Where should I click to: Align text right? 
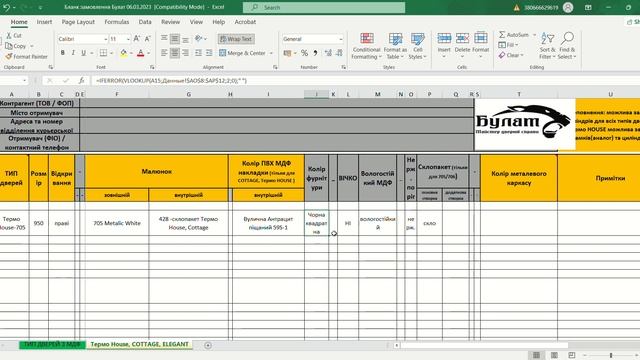coord(185,53)
